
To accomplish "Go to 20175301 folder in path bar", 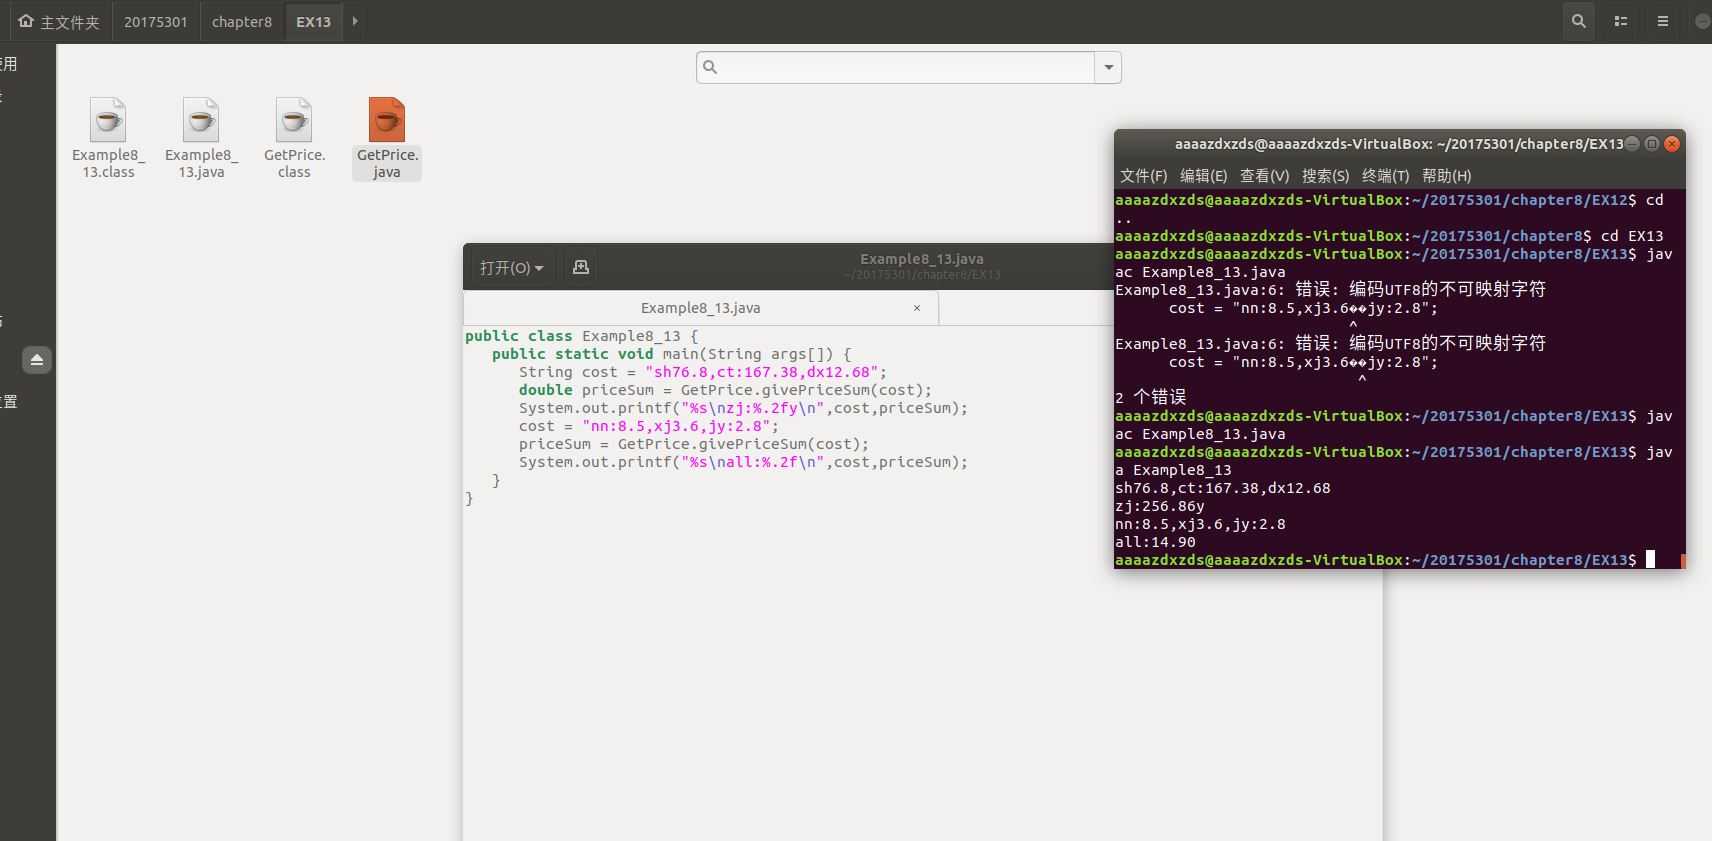I will pos(156,21).
